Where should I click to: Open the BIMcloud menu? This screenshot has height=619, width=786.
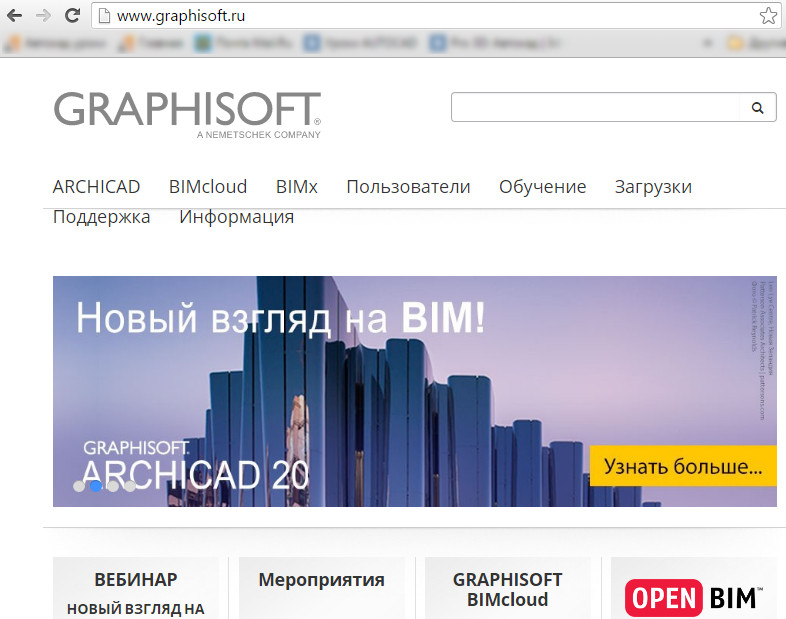208,187
